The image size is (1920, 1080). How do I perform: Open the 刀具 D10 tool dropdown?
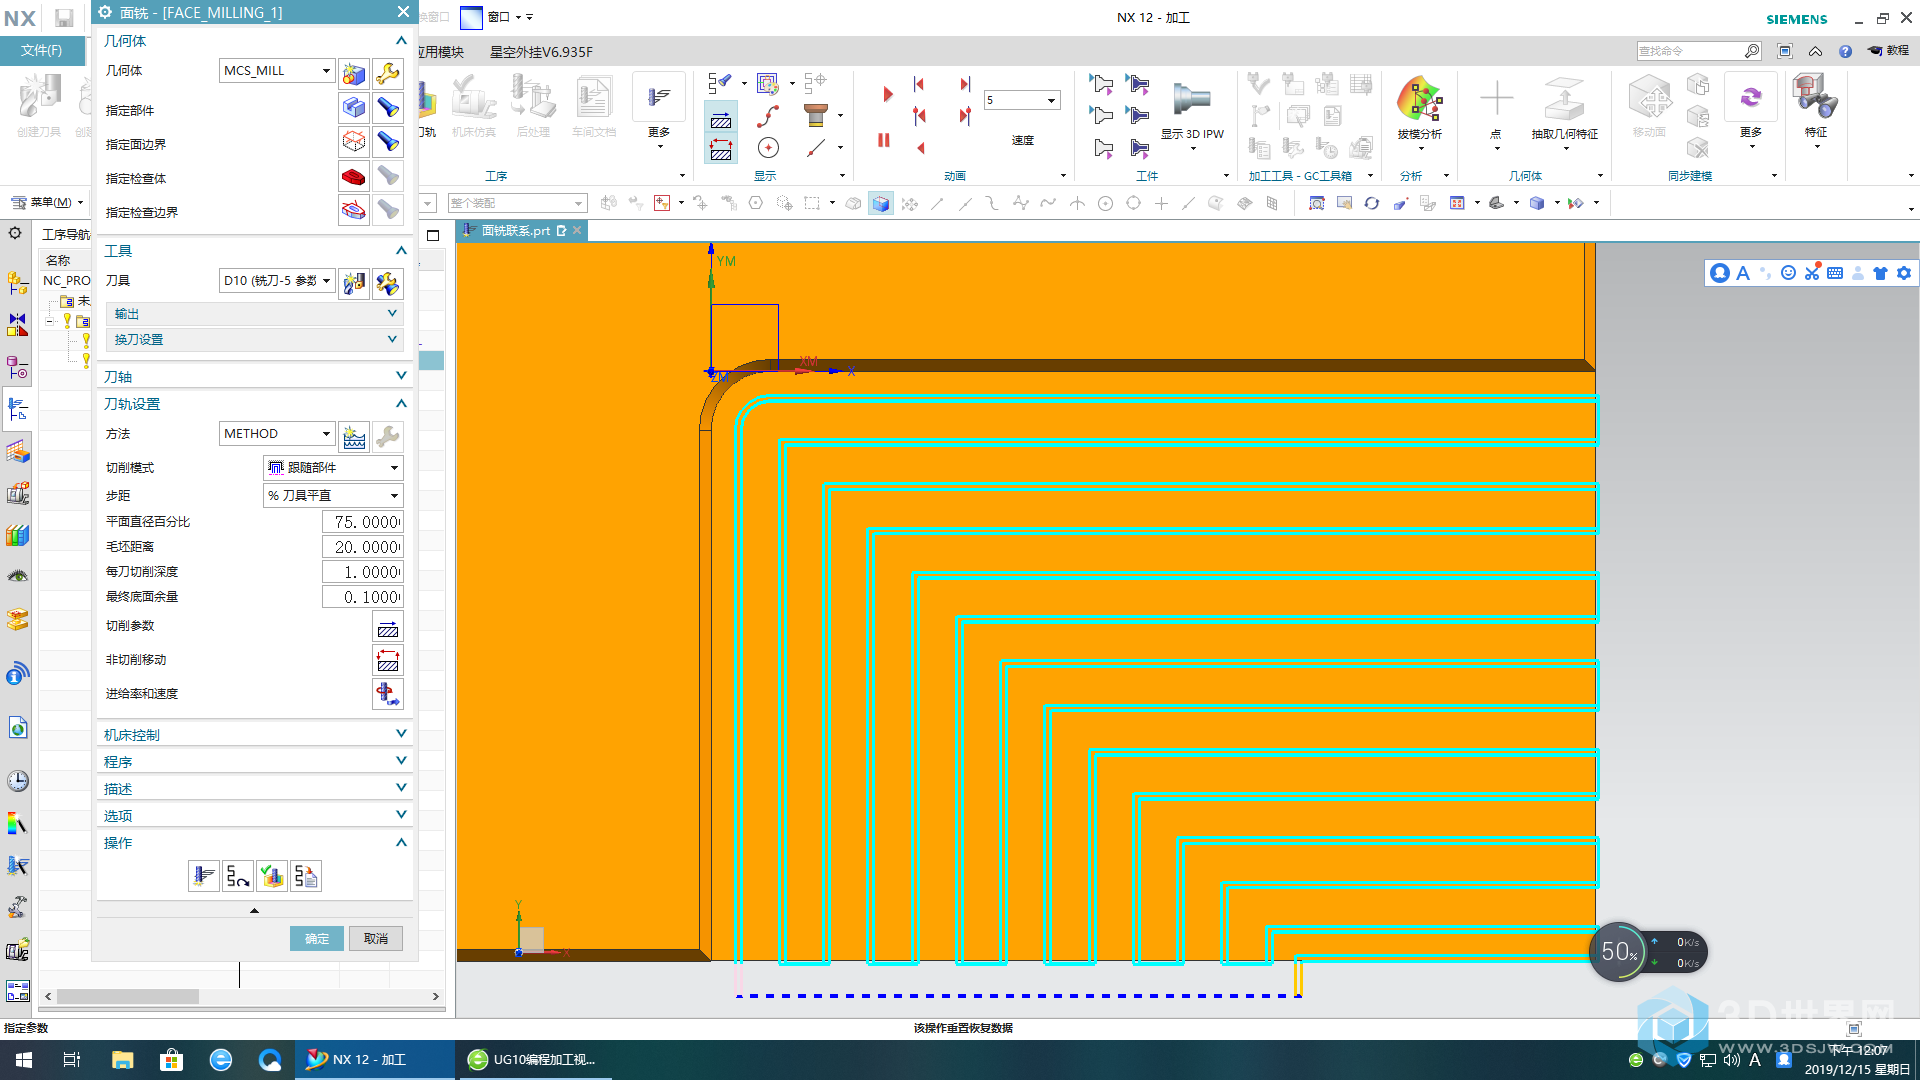click(277, 280)
